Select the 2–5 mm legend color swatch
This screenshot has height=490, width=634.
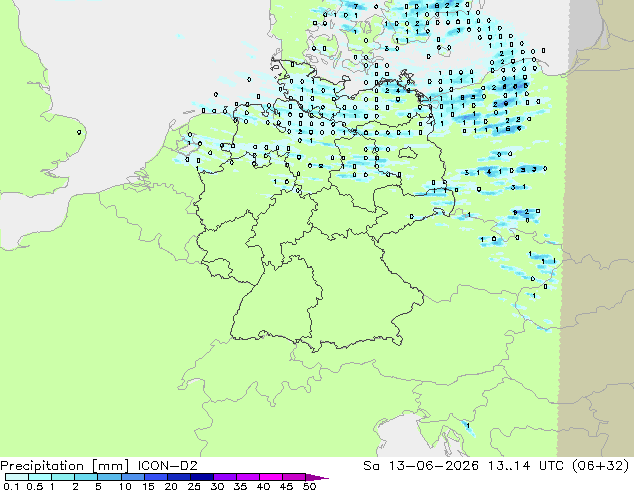tap(86, 477)
